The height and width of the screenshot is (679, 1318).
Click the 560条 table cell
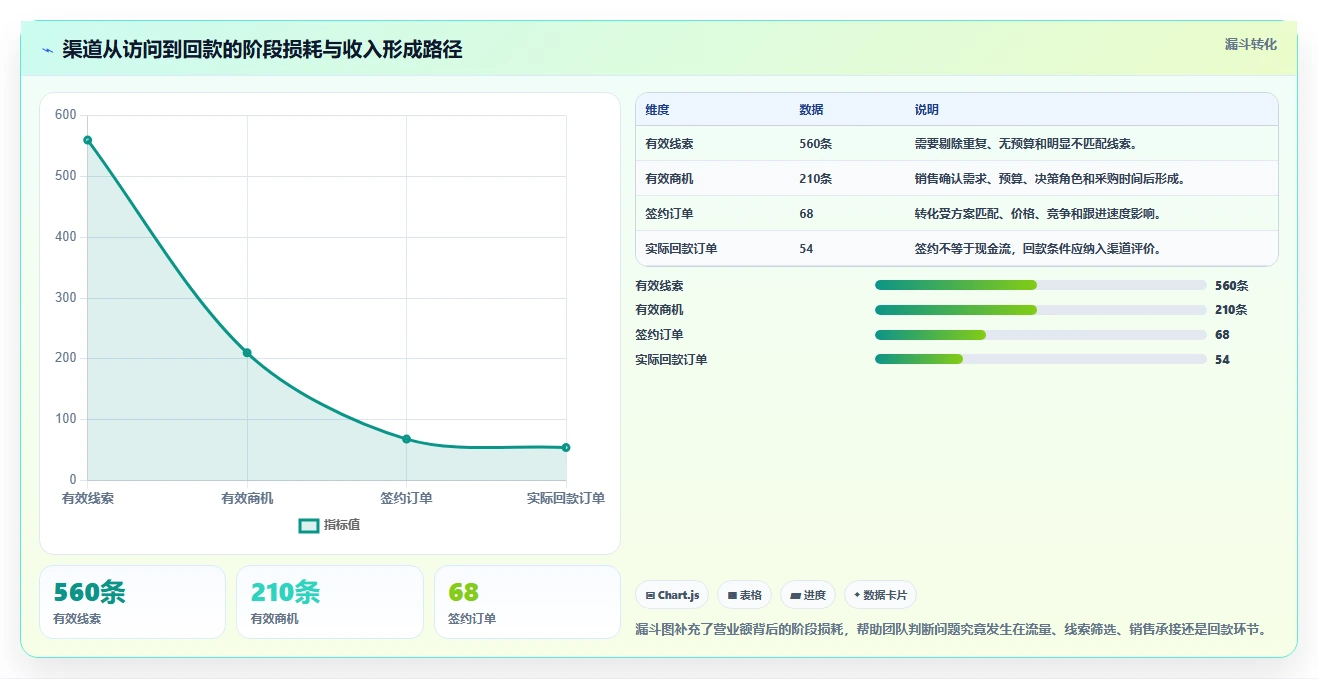coord(816,144)
